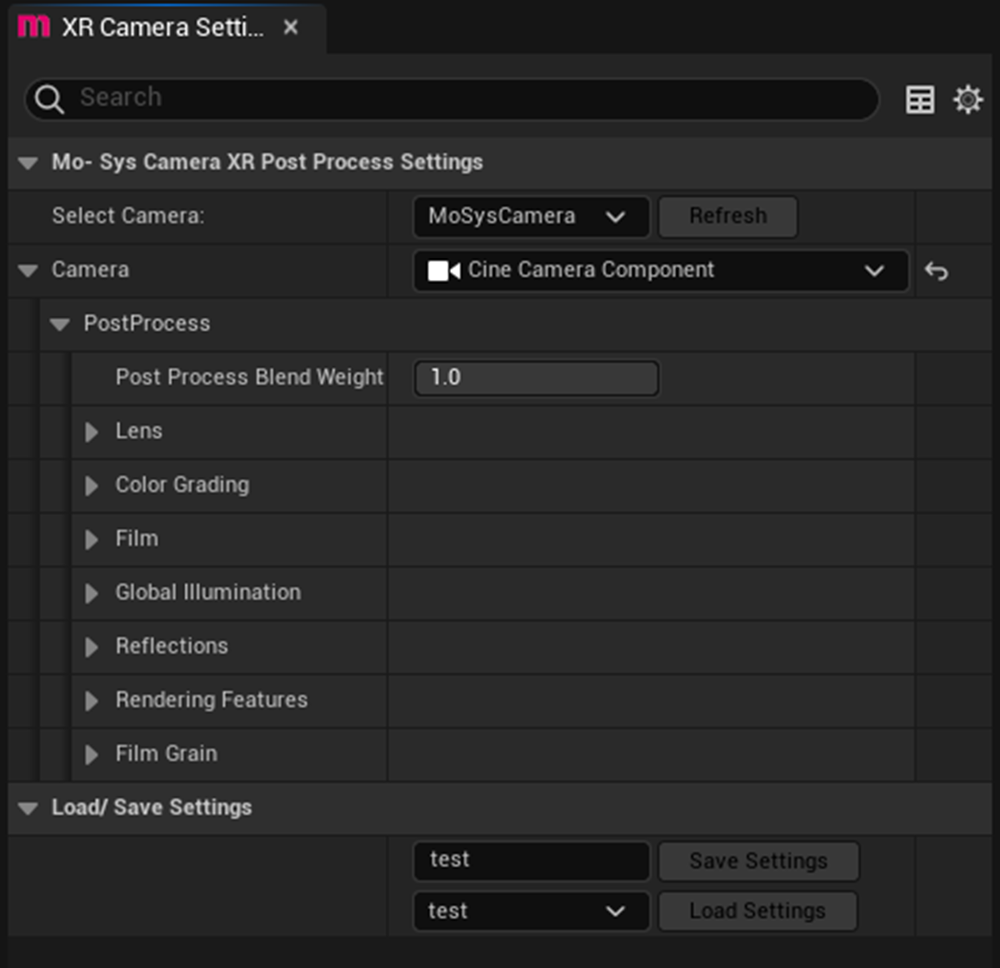Screen dimensions: 1000x968
Task: Collapse the PostProcess category
Action: (60, 325)
